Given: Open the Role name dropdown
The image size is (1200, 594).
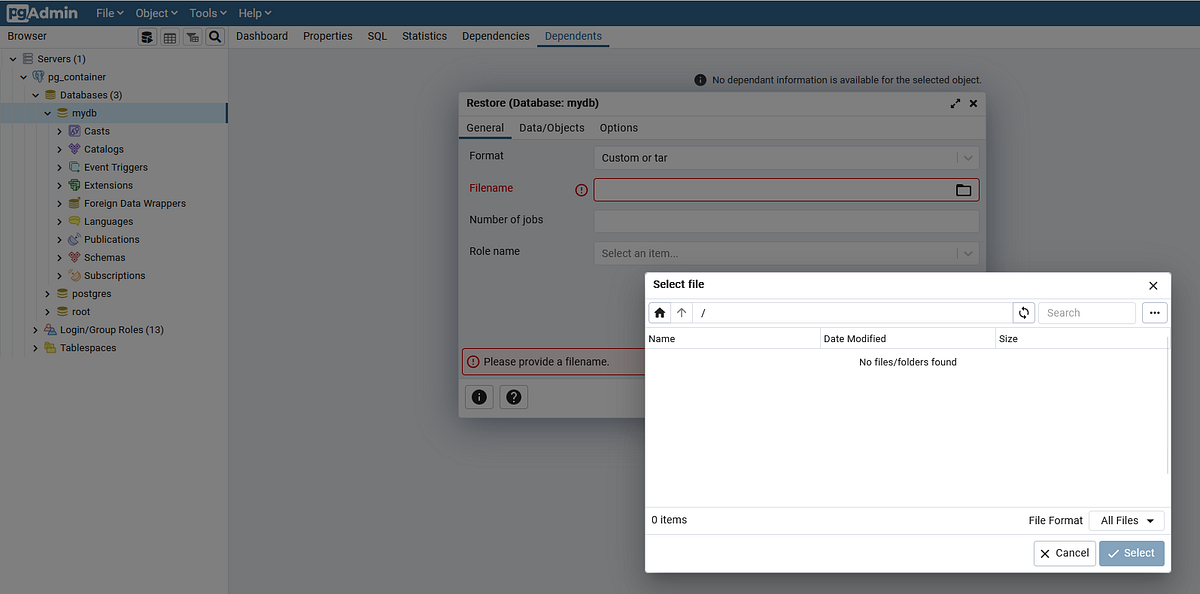Looking at the screenshot, I should tap(966, 253).
